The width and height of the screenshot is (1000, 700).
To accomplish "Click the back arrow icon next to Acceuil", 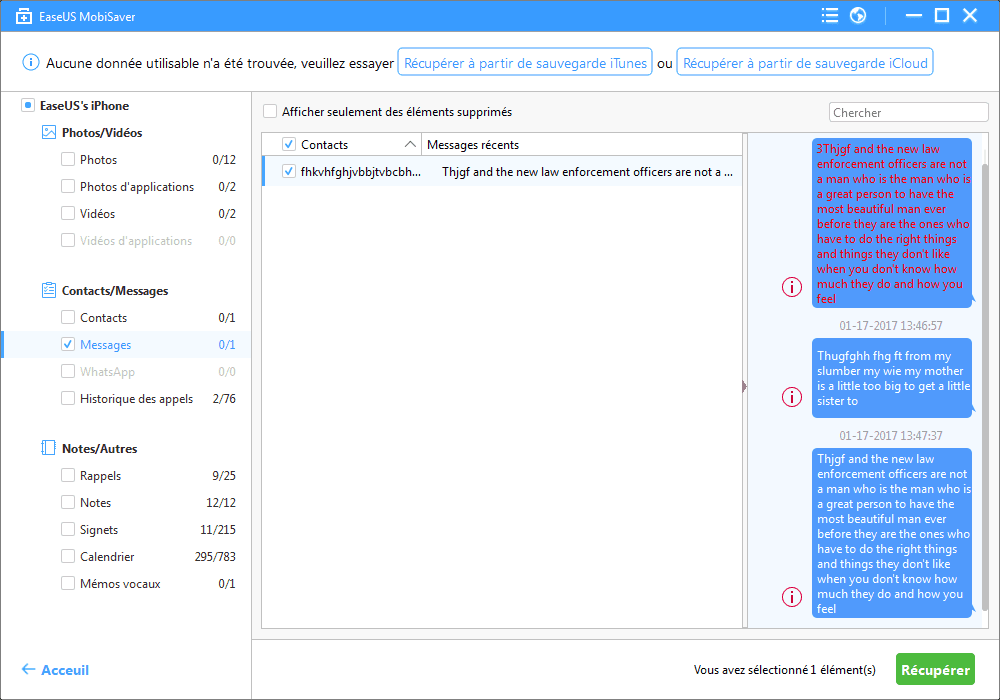I will click(x=28, y=669).
